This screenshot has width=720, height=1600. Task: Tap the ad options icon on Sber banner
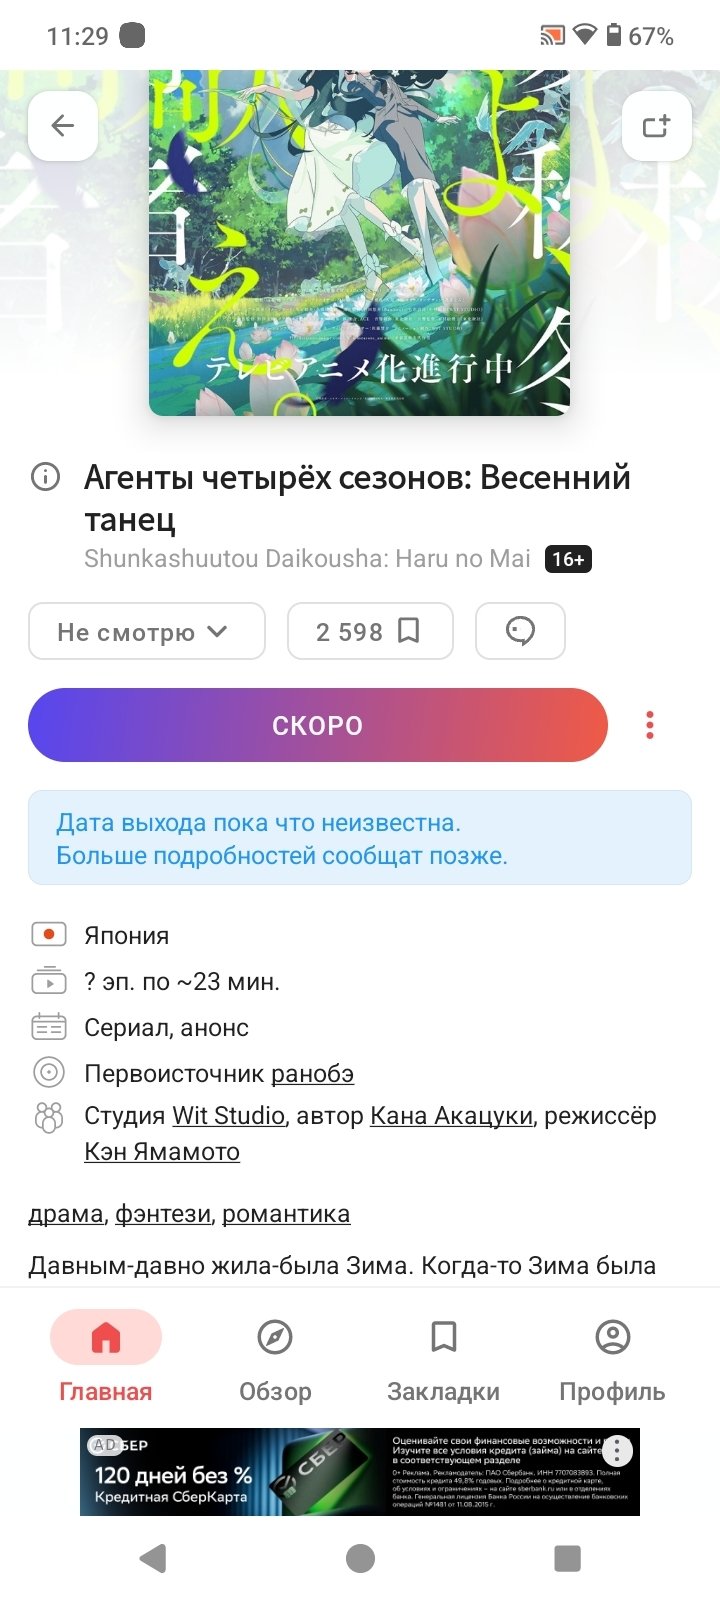click(617, 1450)
